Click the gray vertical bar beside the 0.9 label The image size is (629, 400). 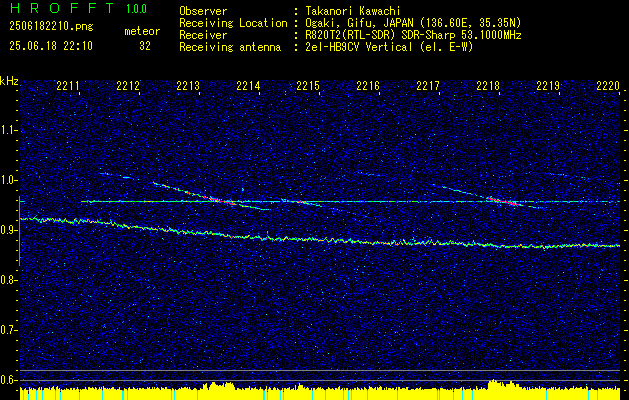click(x=19, y=231)
